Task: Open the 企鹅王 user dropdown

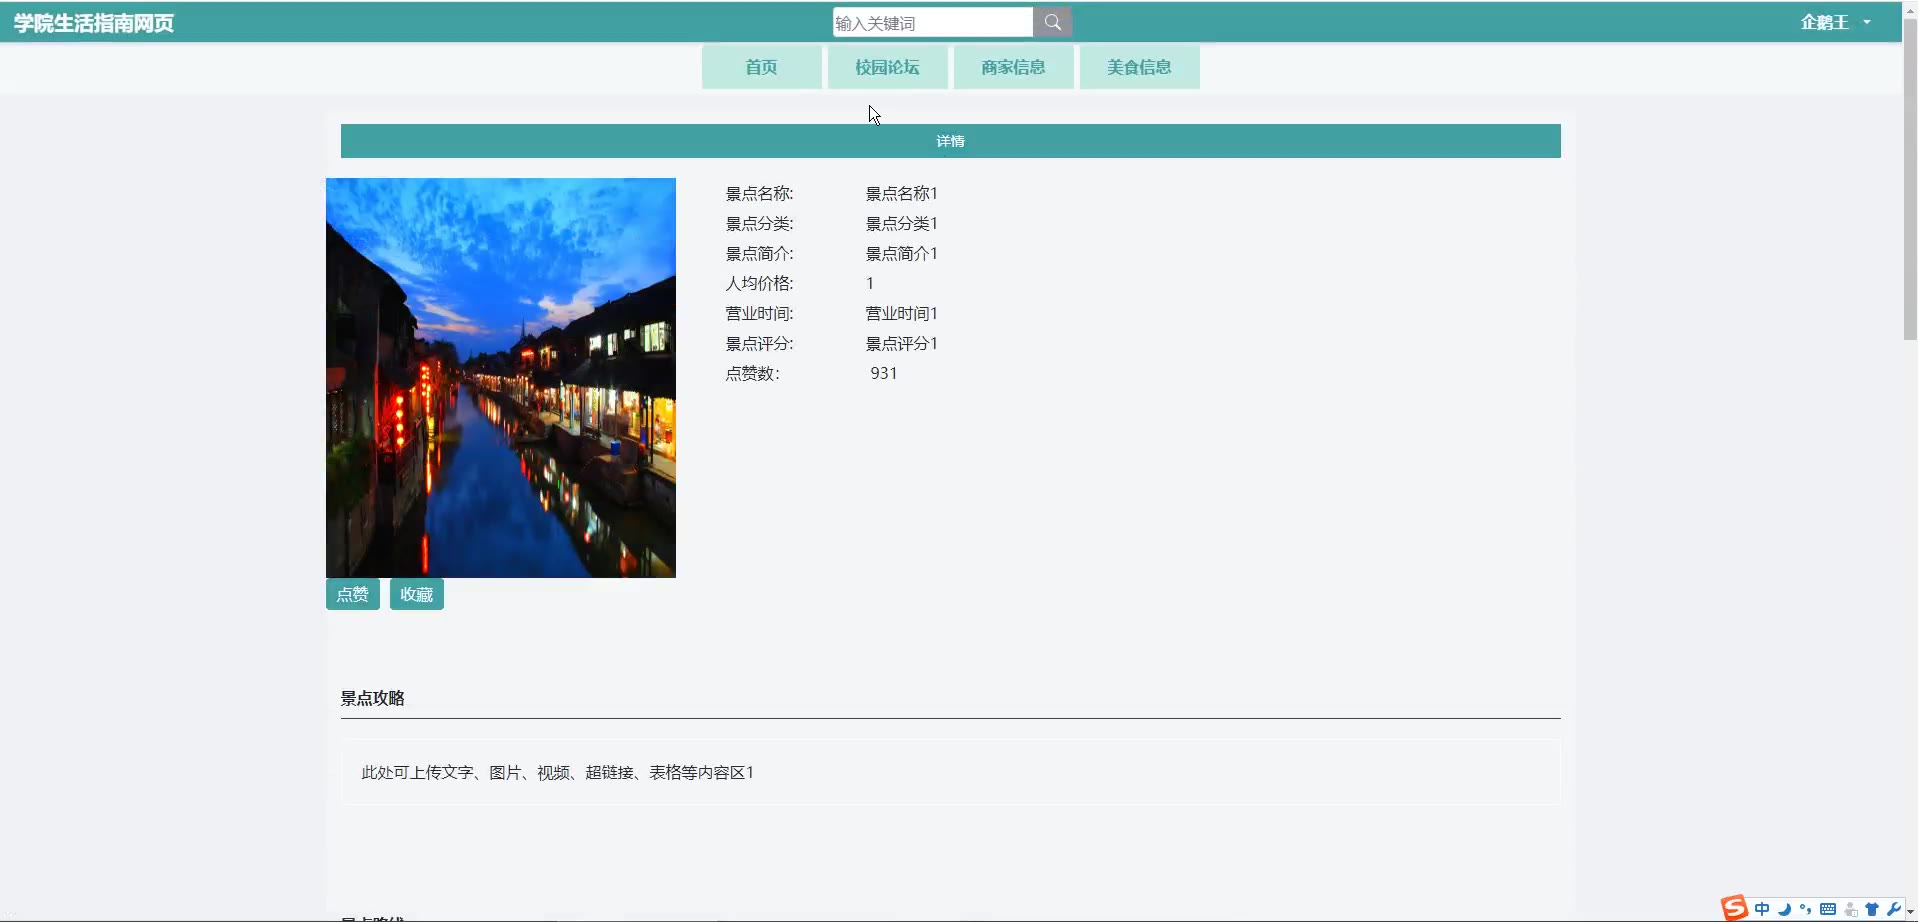Action: tap(1835, 22)
